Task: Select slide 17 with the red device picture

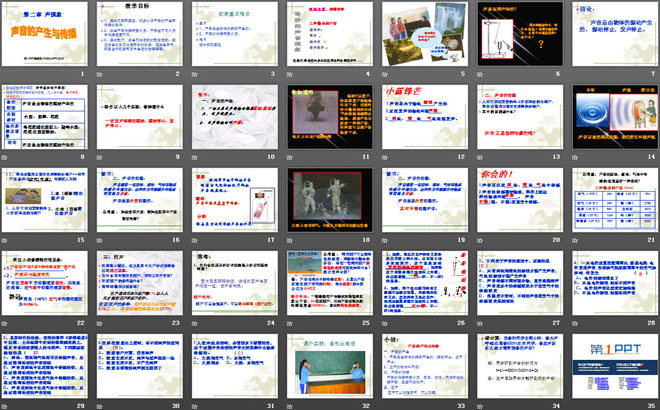Action: 235,203
